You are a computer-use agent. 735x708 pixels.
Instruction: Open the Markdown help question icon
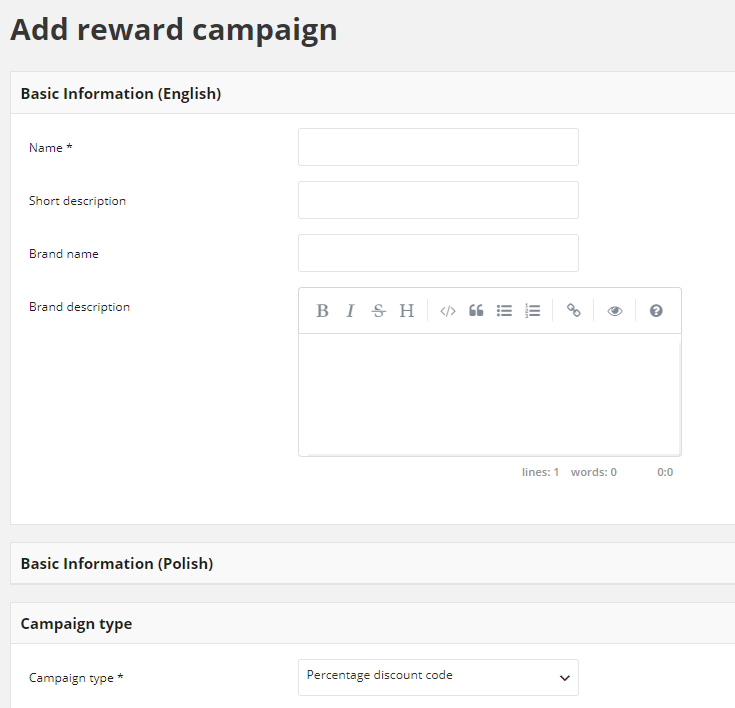click(x=656, y=311)
